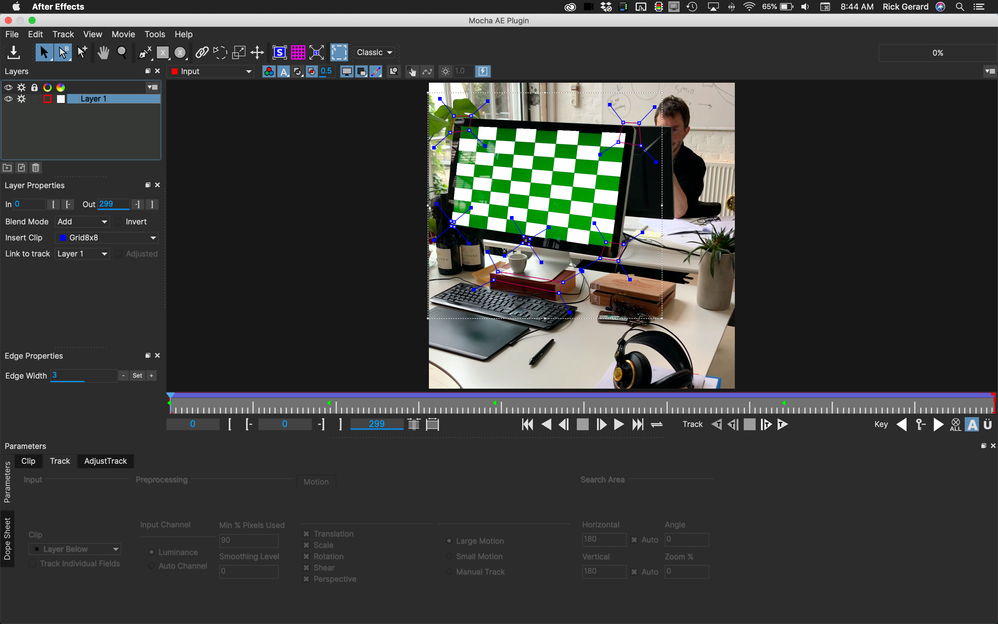Image resolution: width=998 pixels, height=624 pixels.
Task: Select the Rotate tool
Action: 220,52
